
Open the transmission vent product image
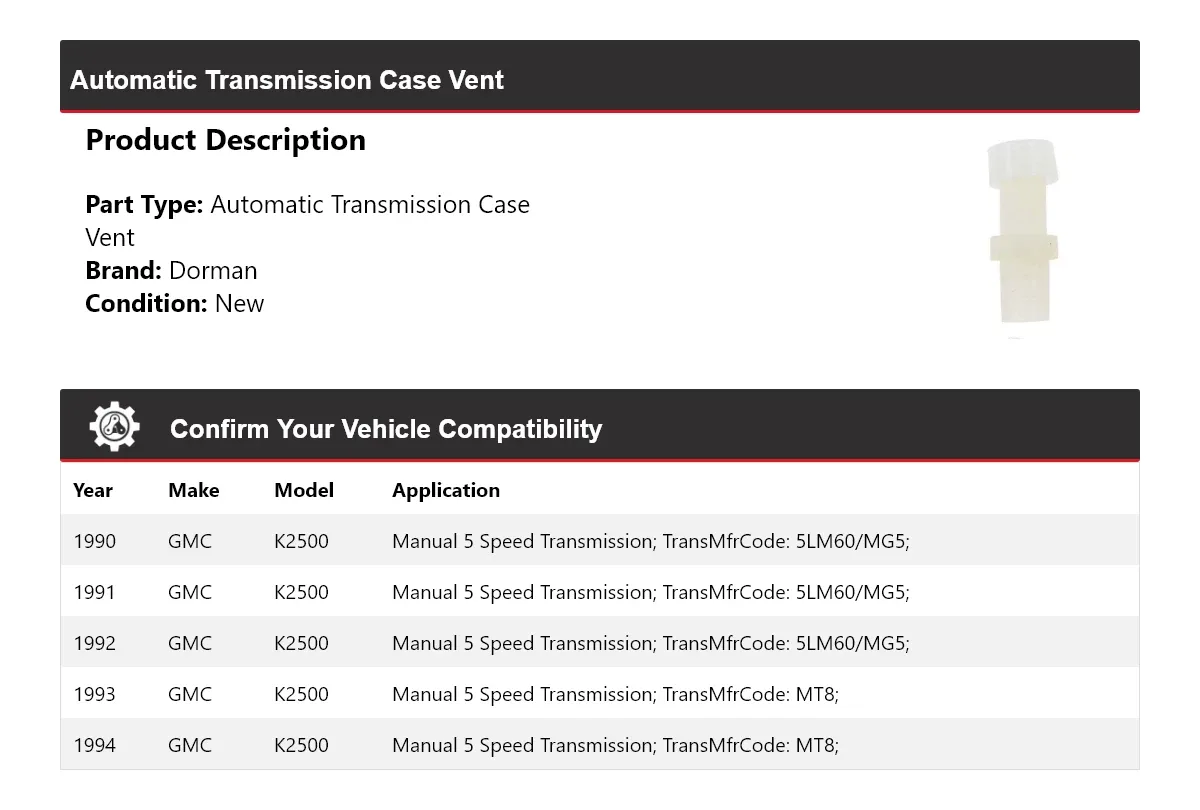tap(1022, 232)
